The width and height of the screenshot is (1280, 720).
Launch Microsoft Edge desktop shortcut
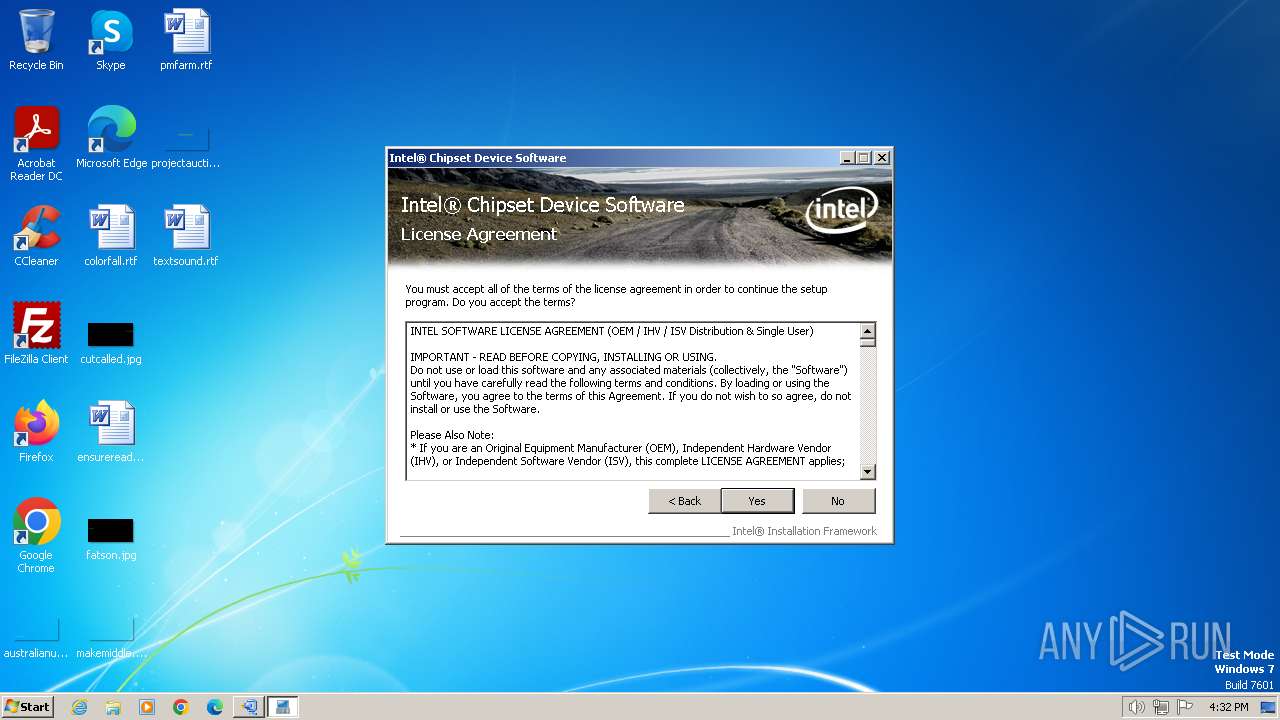111,138
